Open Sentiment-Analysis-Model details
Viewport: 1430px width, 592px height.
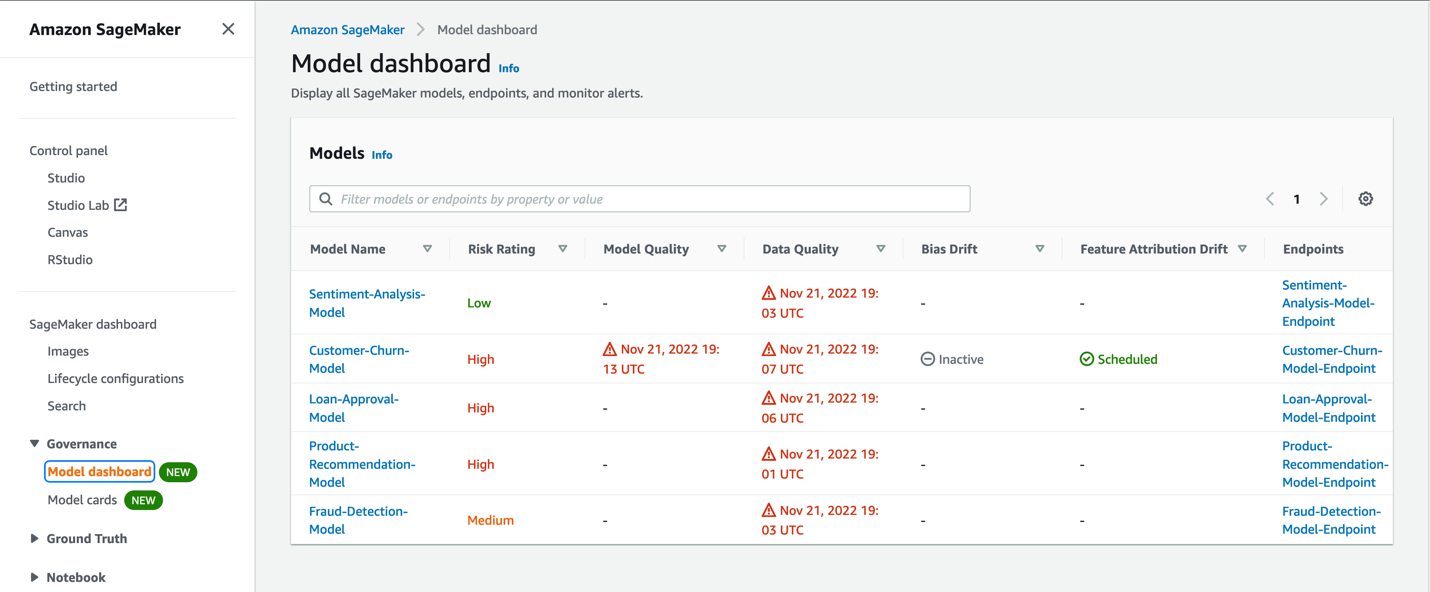click(367, 303)
